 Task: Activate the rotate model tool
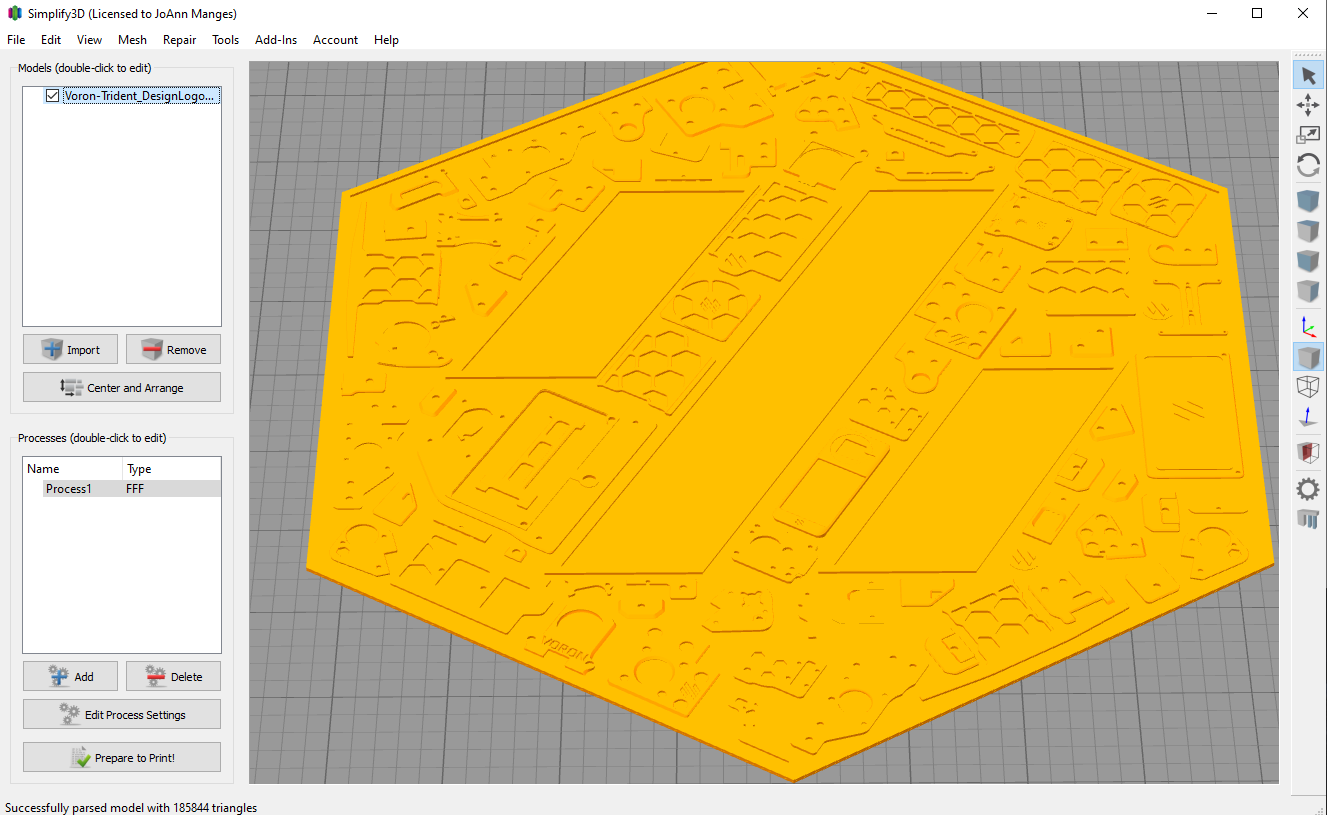[1308, 165]
